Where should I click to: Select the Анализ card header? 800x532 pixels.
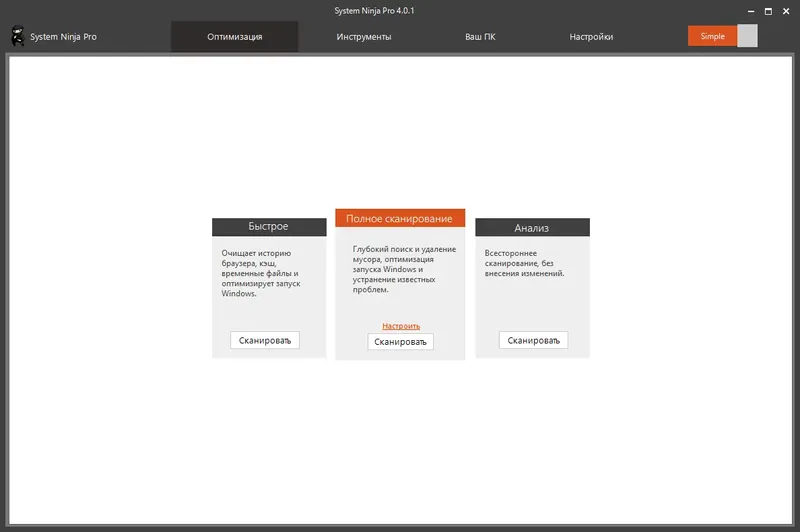pos(532,227)
